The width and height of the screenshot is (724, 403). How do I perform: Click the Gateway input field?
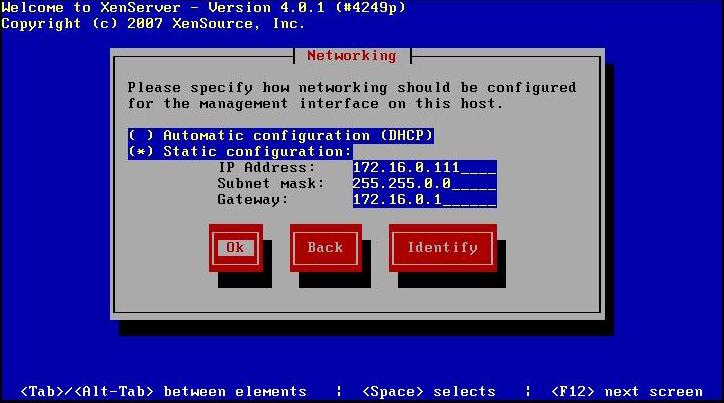pos(424,200)
